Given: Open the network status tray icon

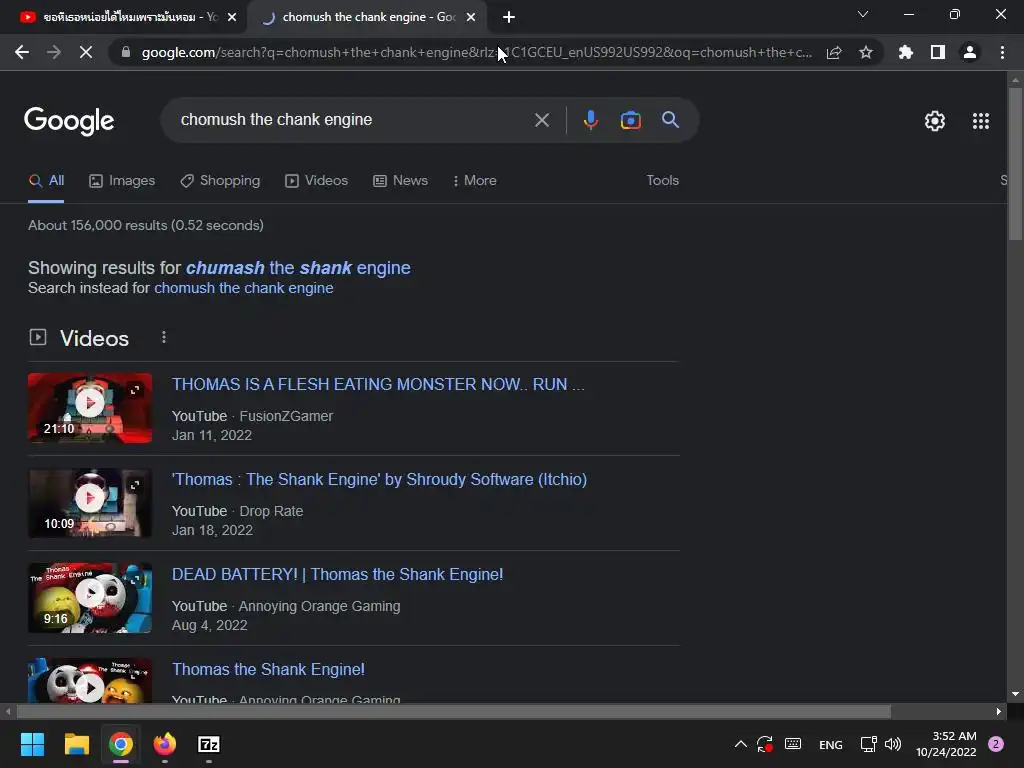Looking at the screenshot, I should click(x=868, y=744).
